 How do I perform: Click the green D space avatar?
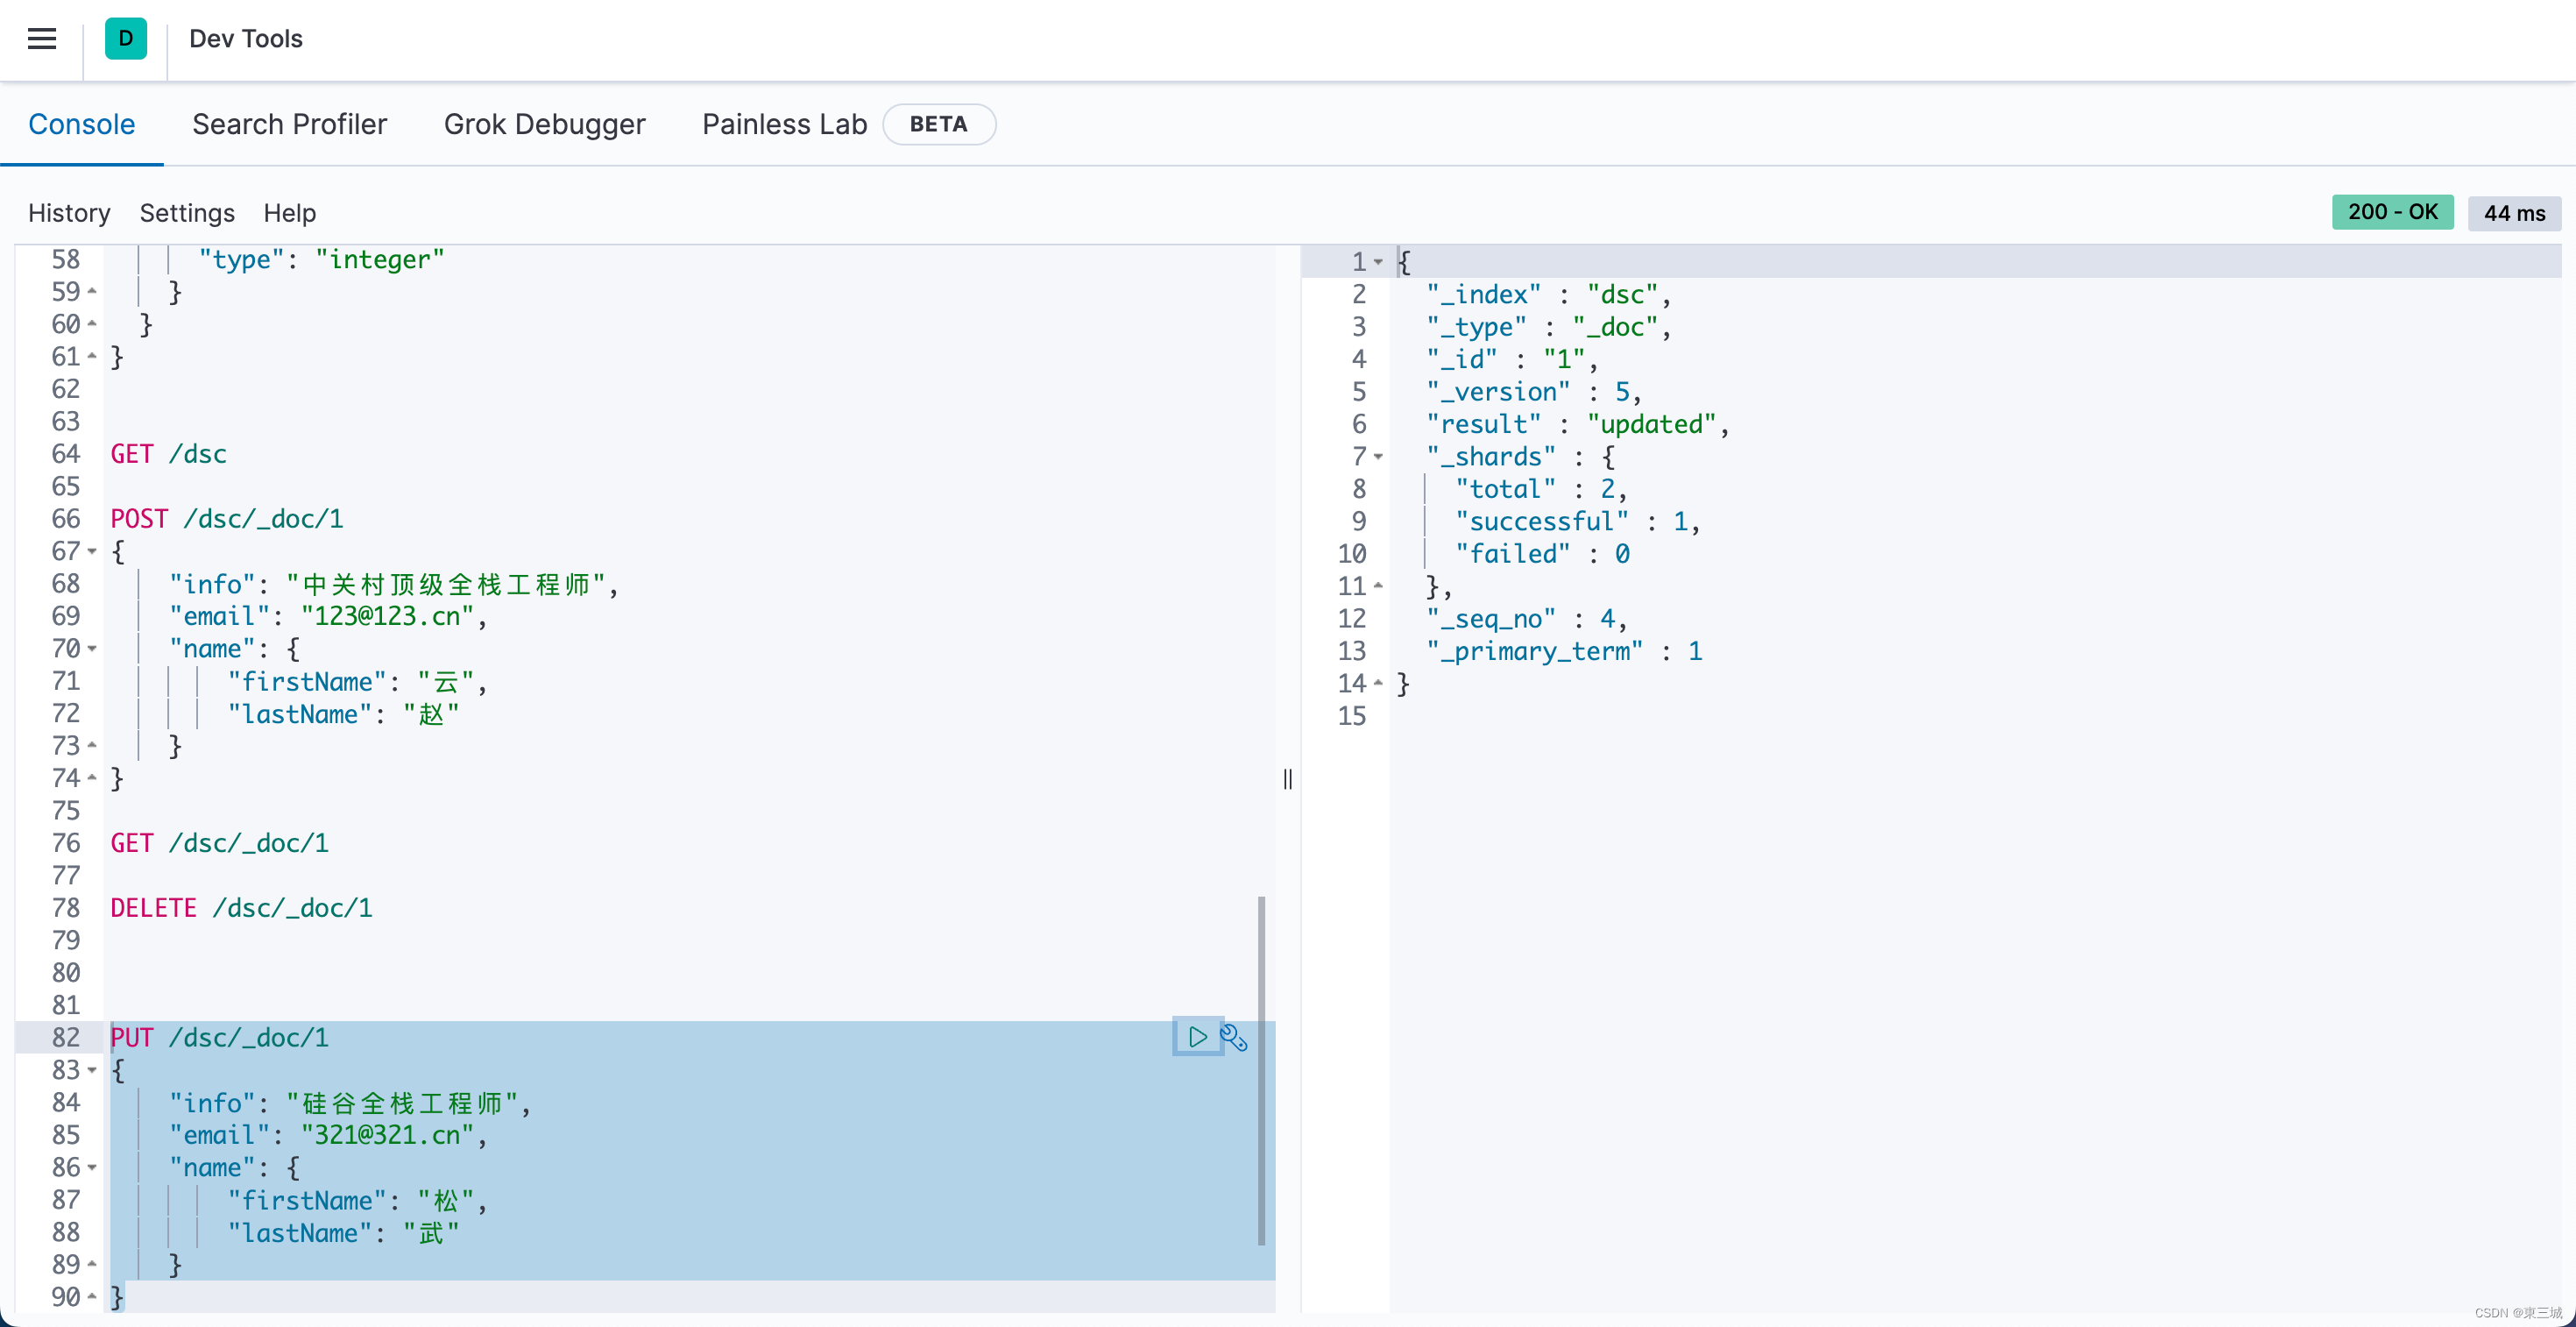125,39
